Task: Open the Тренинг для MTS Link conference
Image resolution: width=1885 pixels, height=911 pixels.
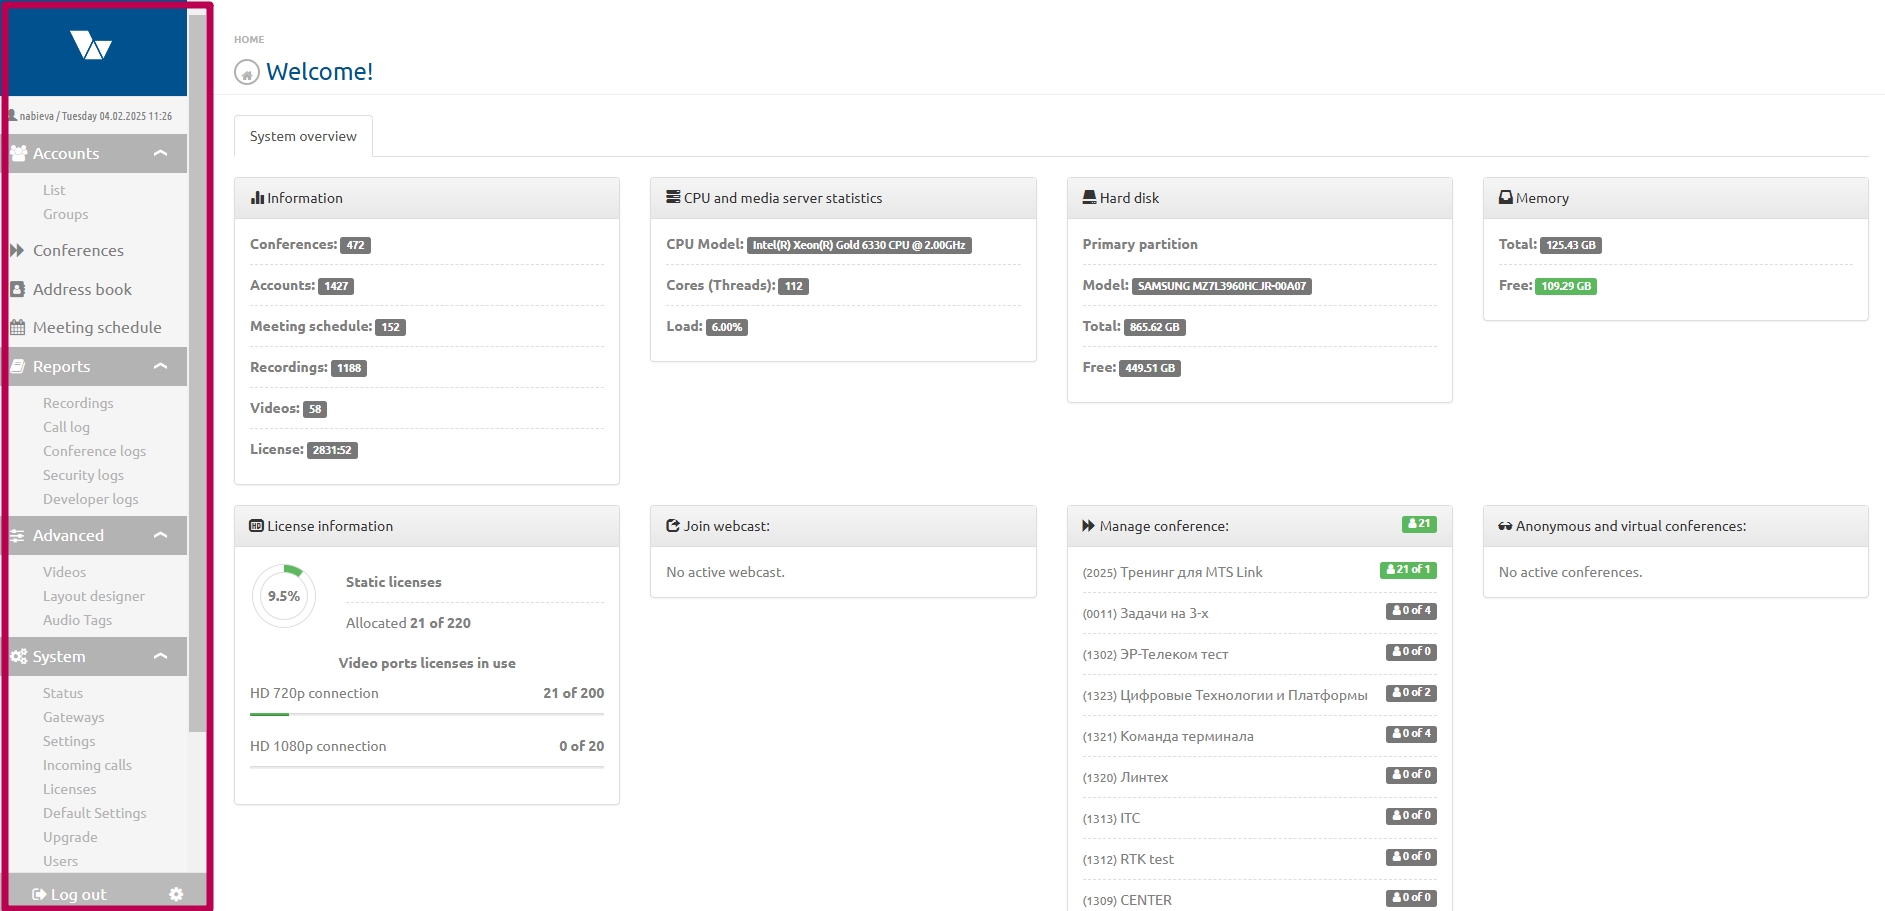Action: 1190,572
